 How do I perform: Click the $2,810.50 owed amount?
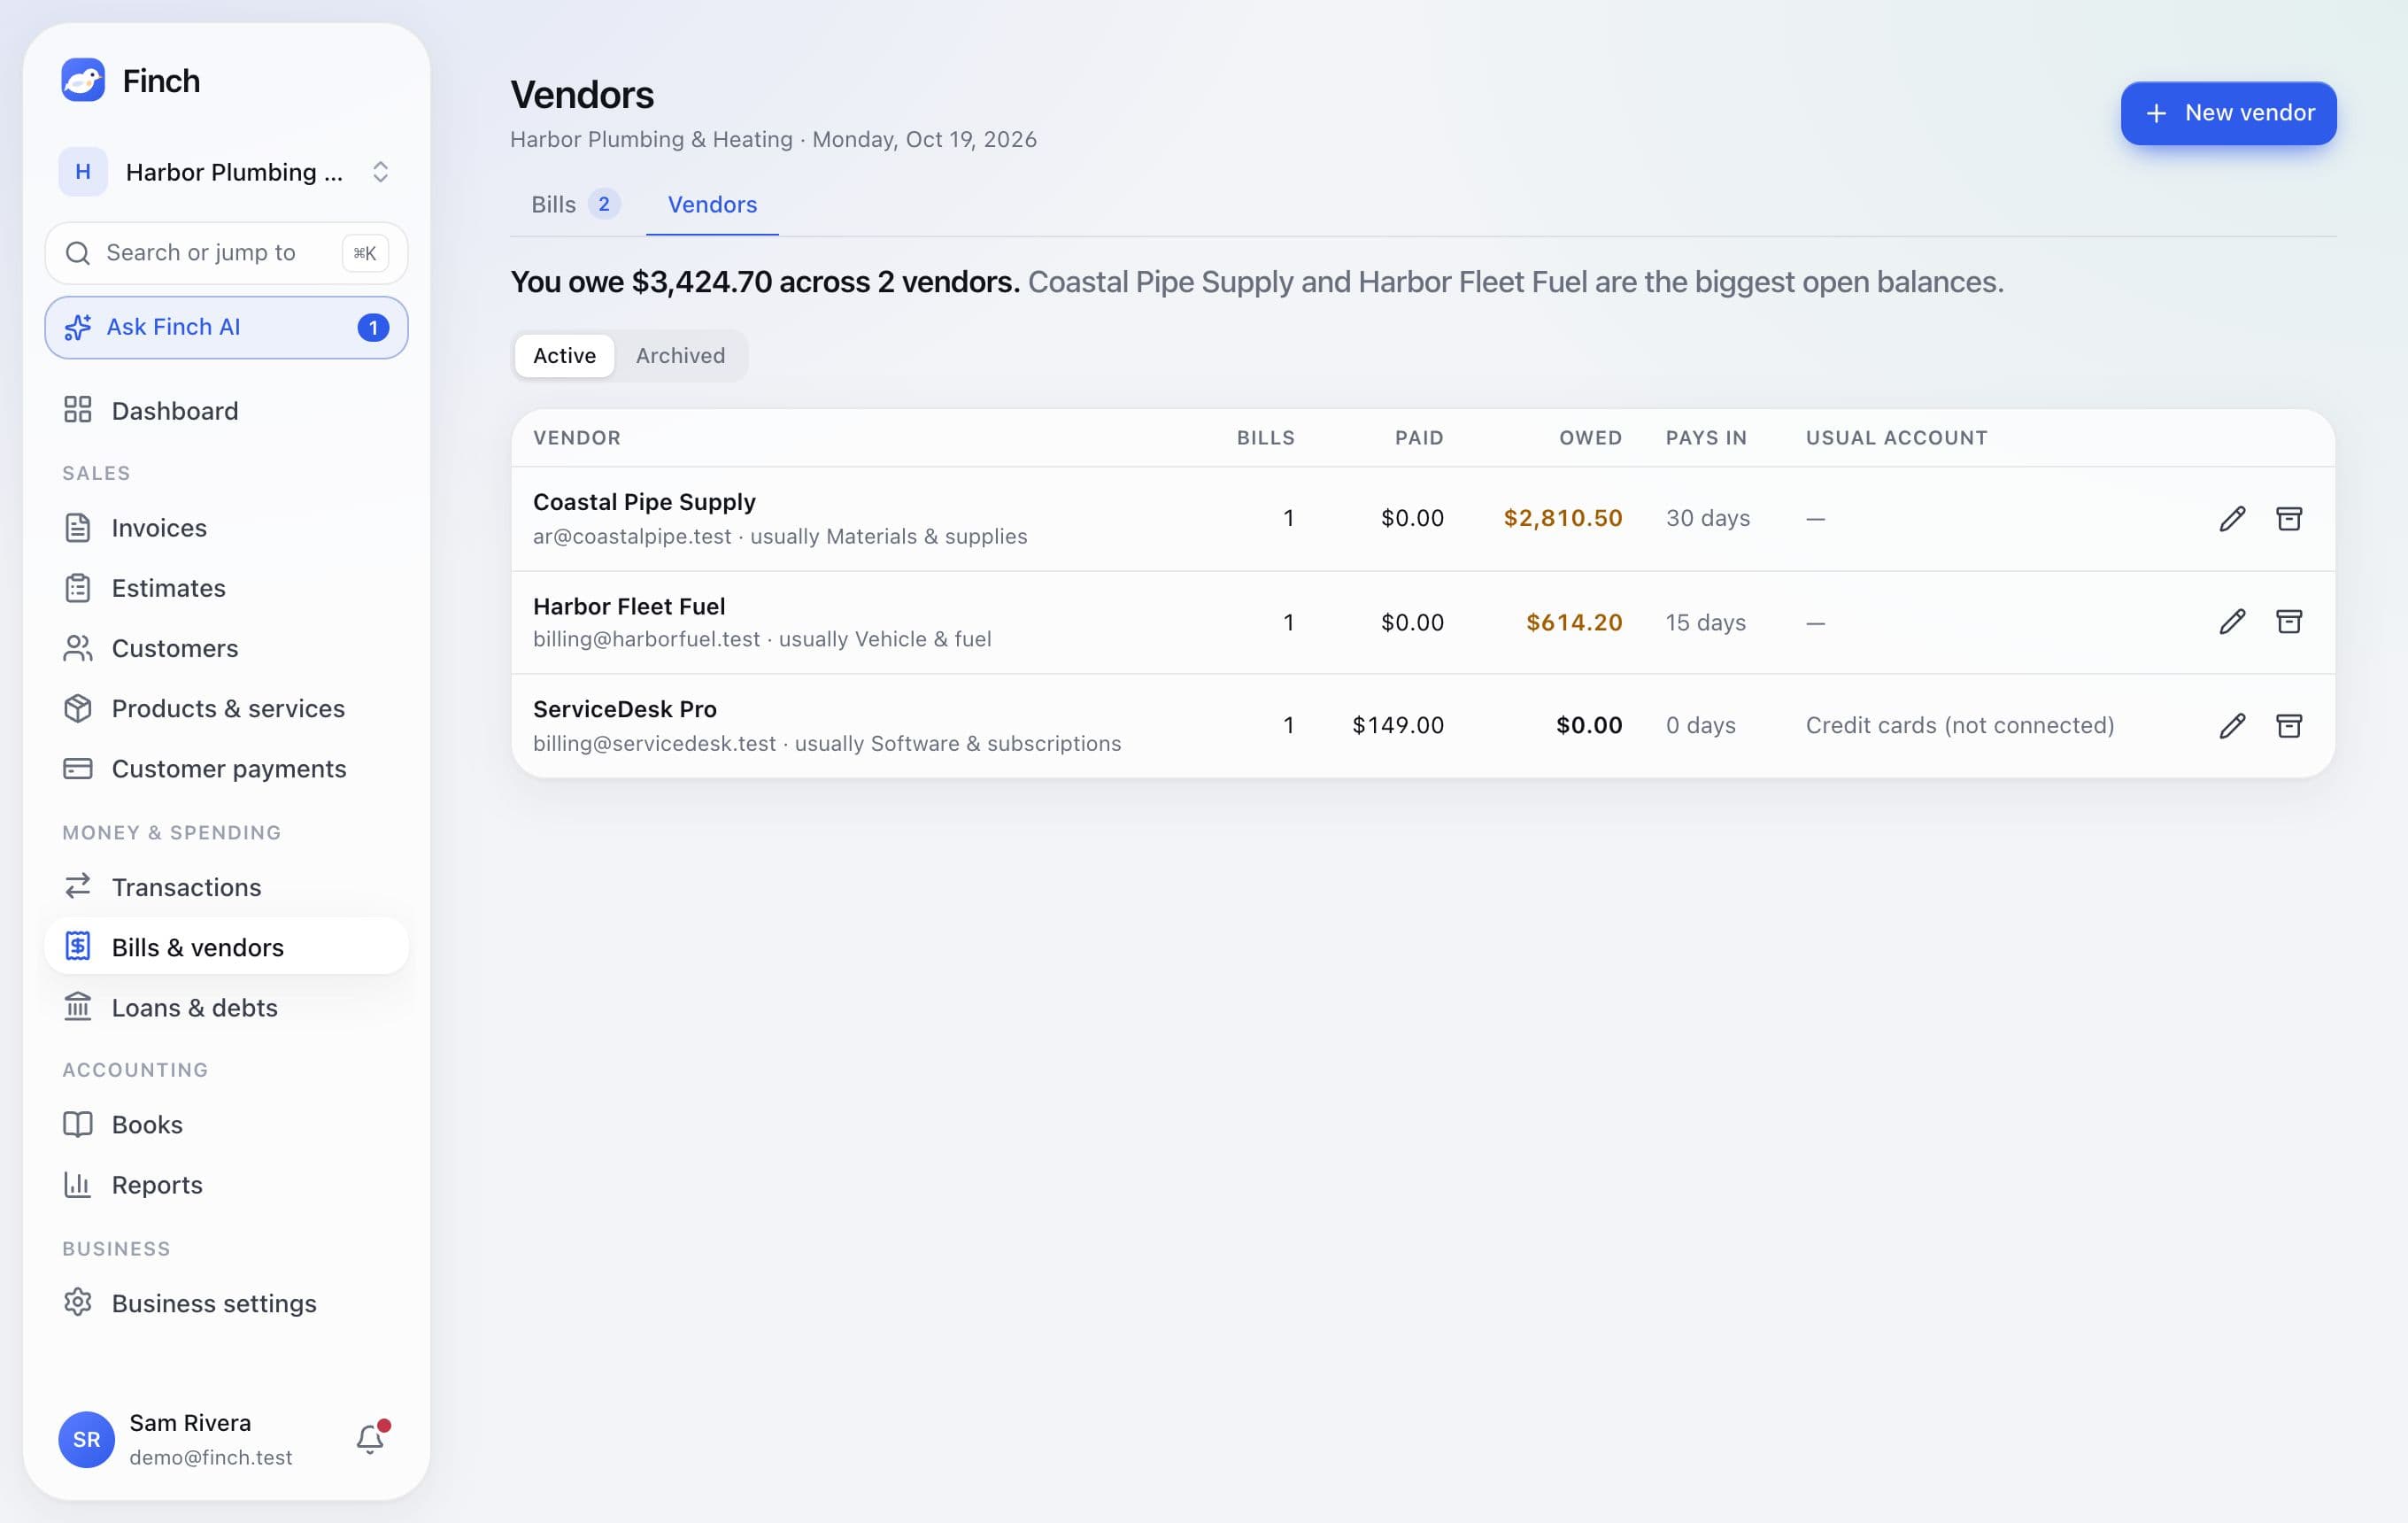(1563, 518)
